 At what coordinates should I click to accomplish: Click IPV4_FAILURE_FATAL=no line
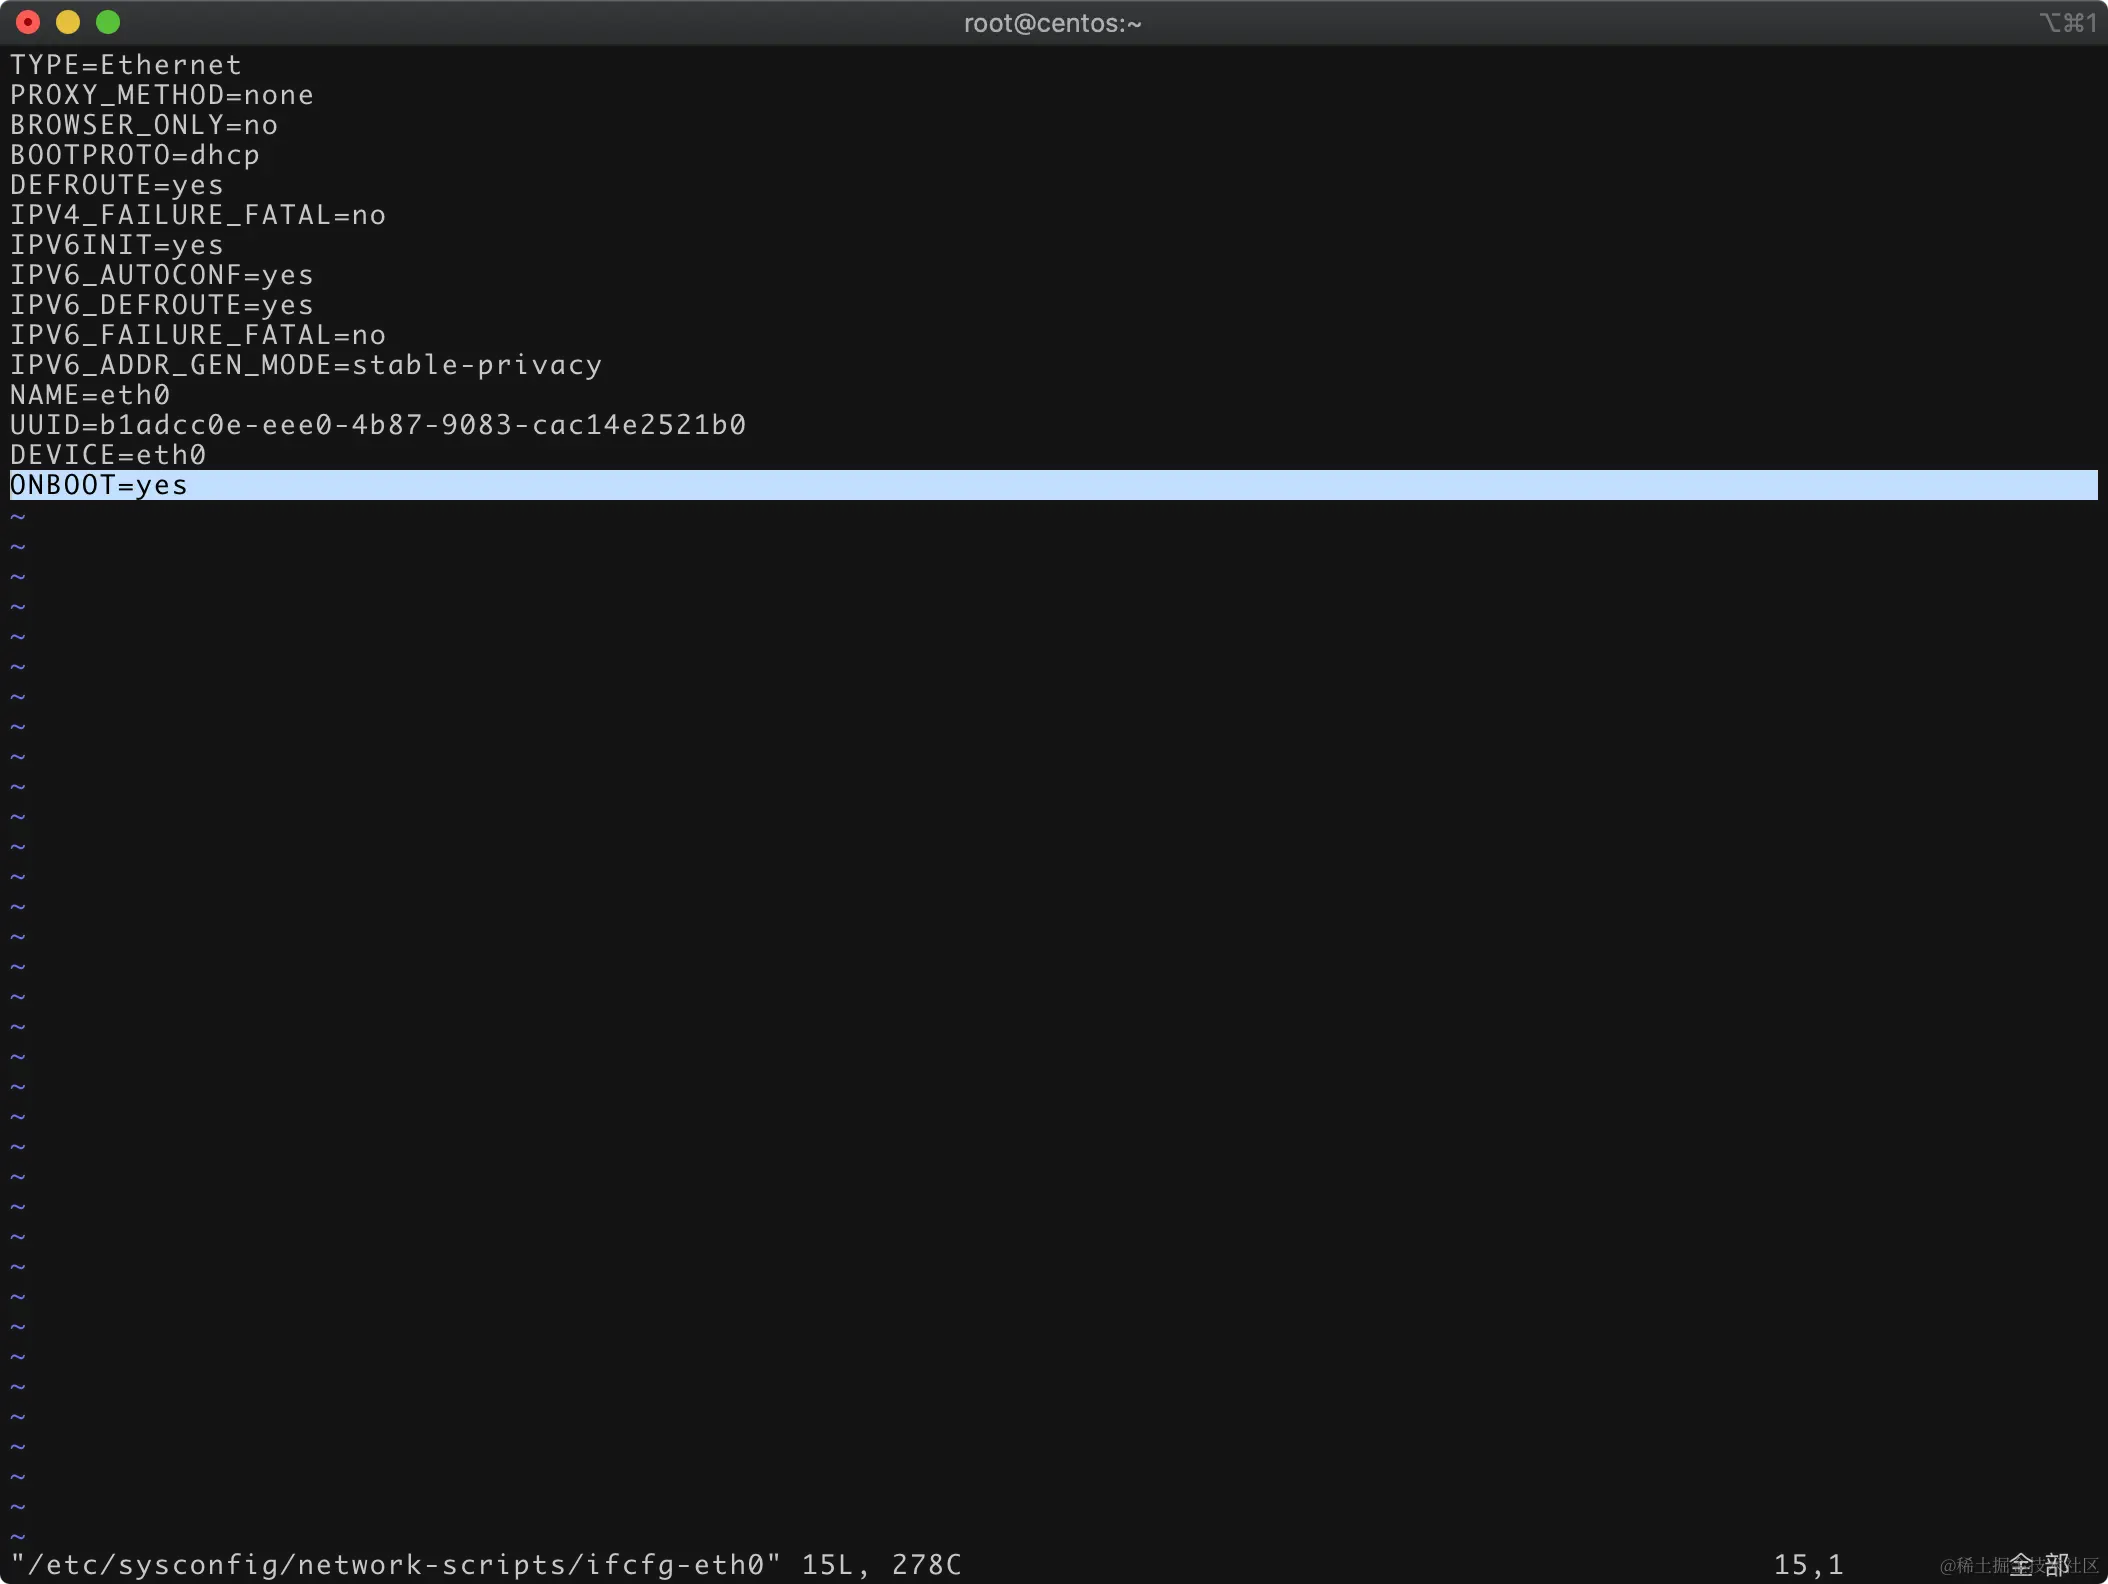pos(198,216)
